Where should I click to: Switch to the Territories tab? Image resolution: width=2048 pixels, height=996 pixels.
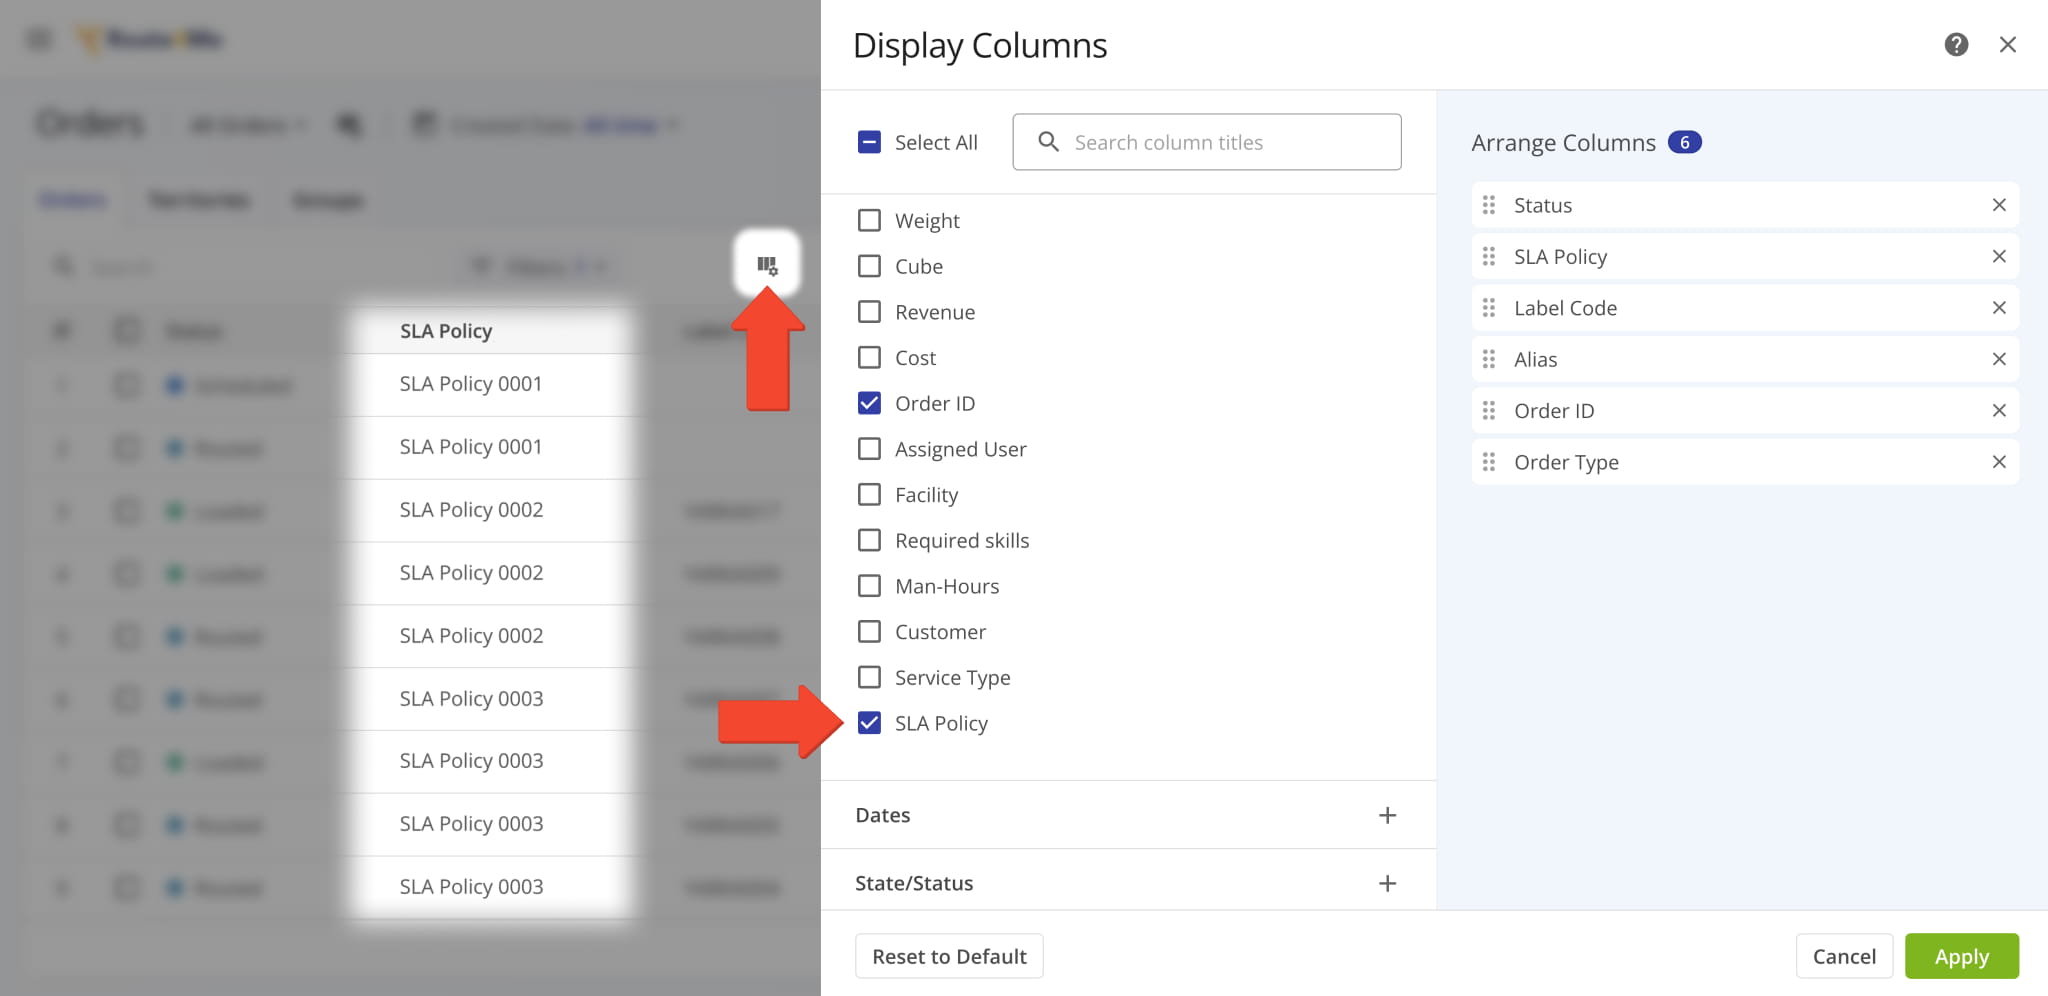click(199, 200)
